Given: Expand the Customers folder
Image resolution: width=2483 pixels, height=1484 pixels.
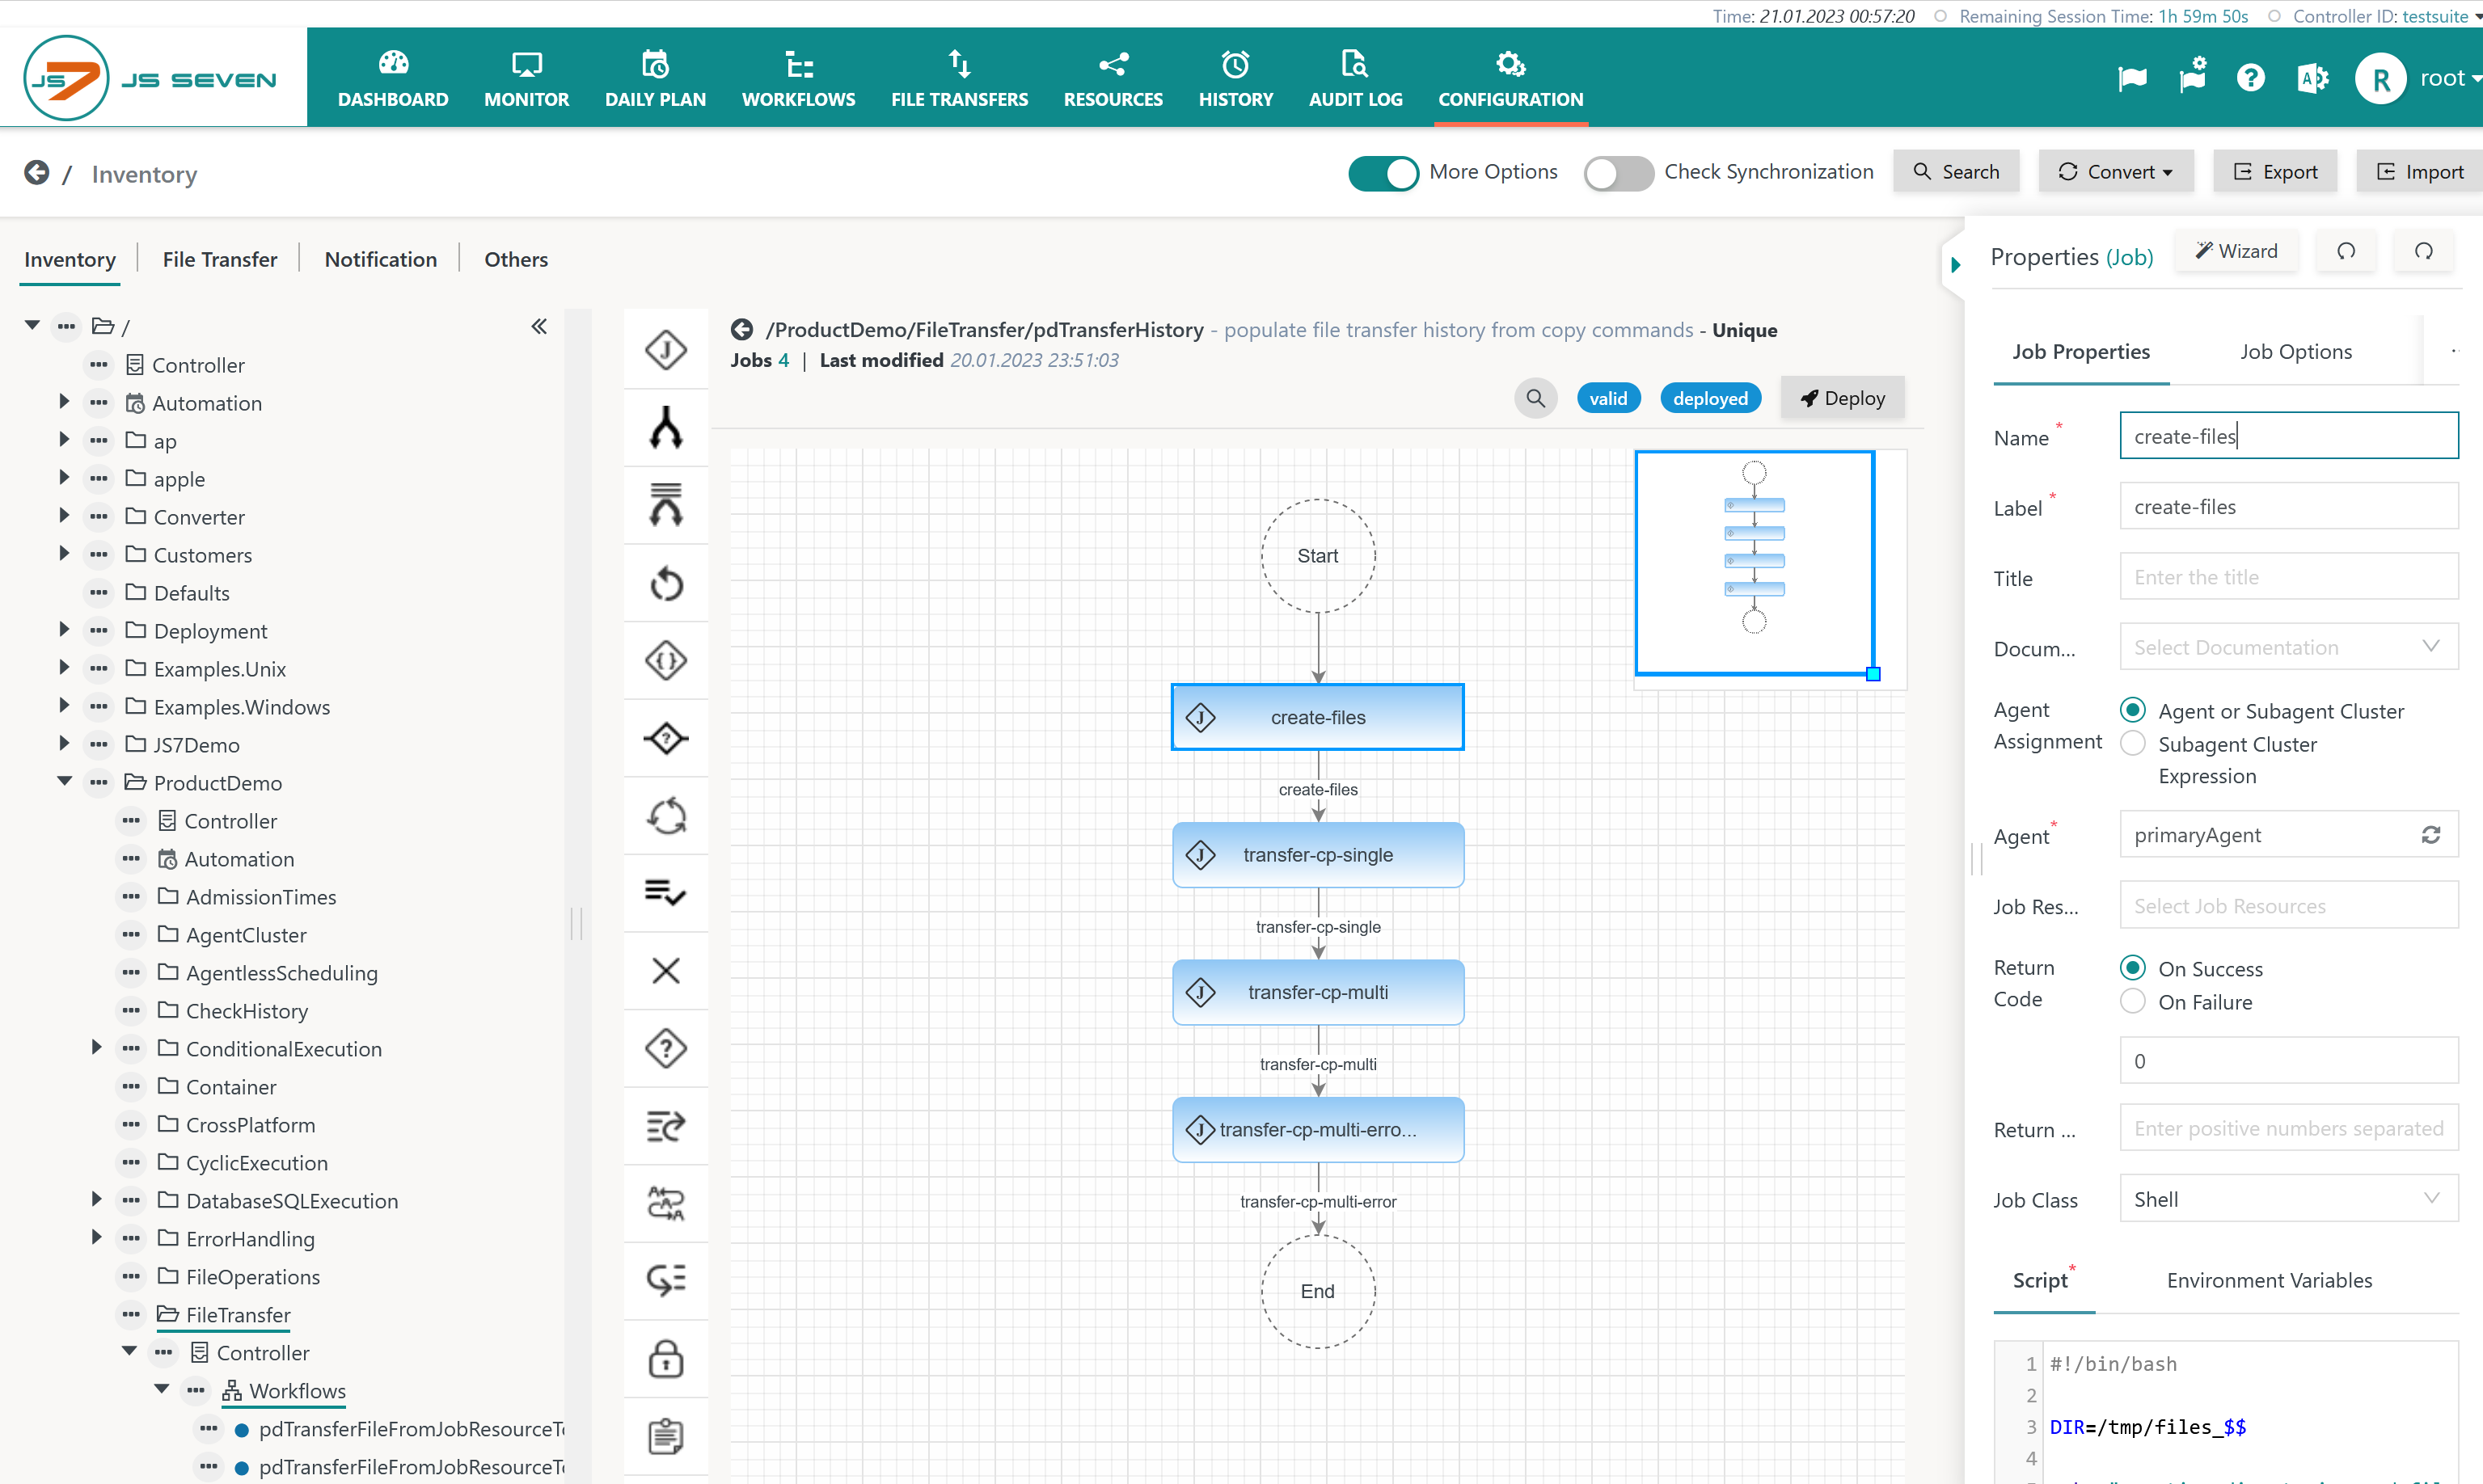Looking at the screenshot, I should pos(63,554).
